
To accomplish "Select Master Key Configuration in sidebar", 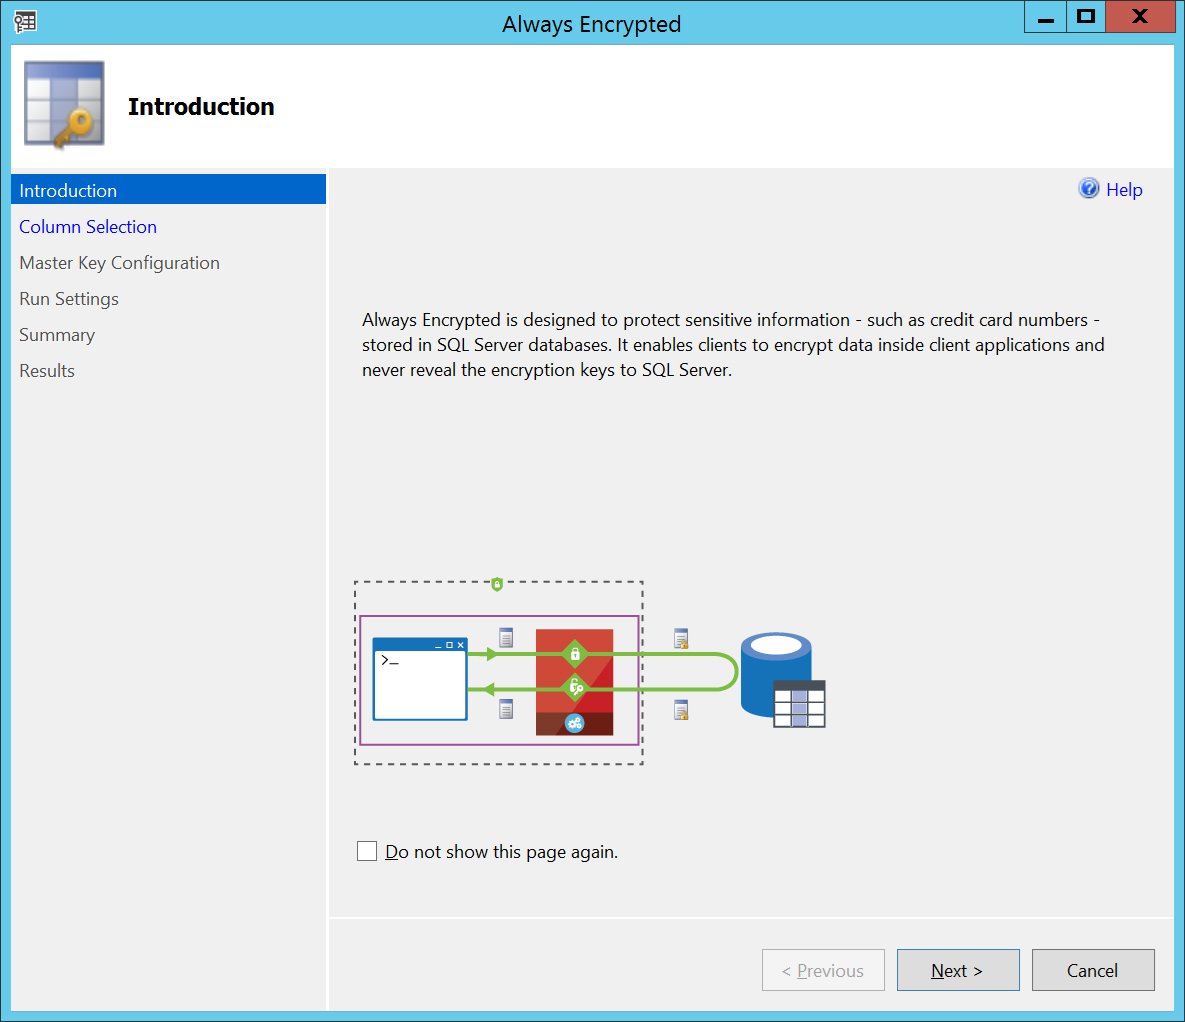I will [x=119, y=263].
